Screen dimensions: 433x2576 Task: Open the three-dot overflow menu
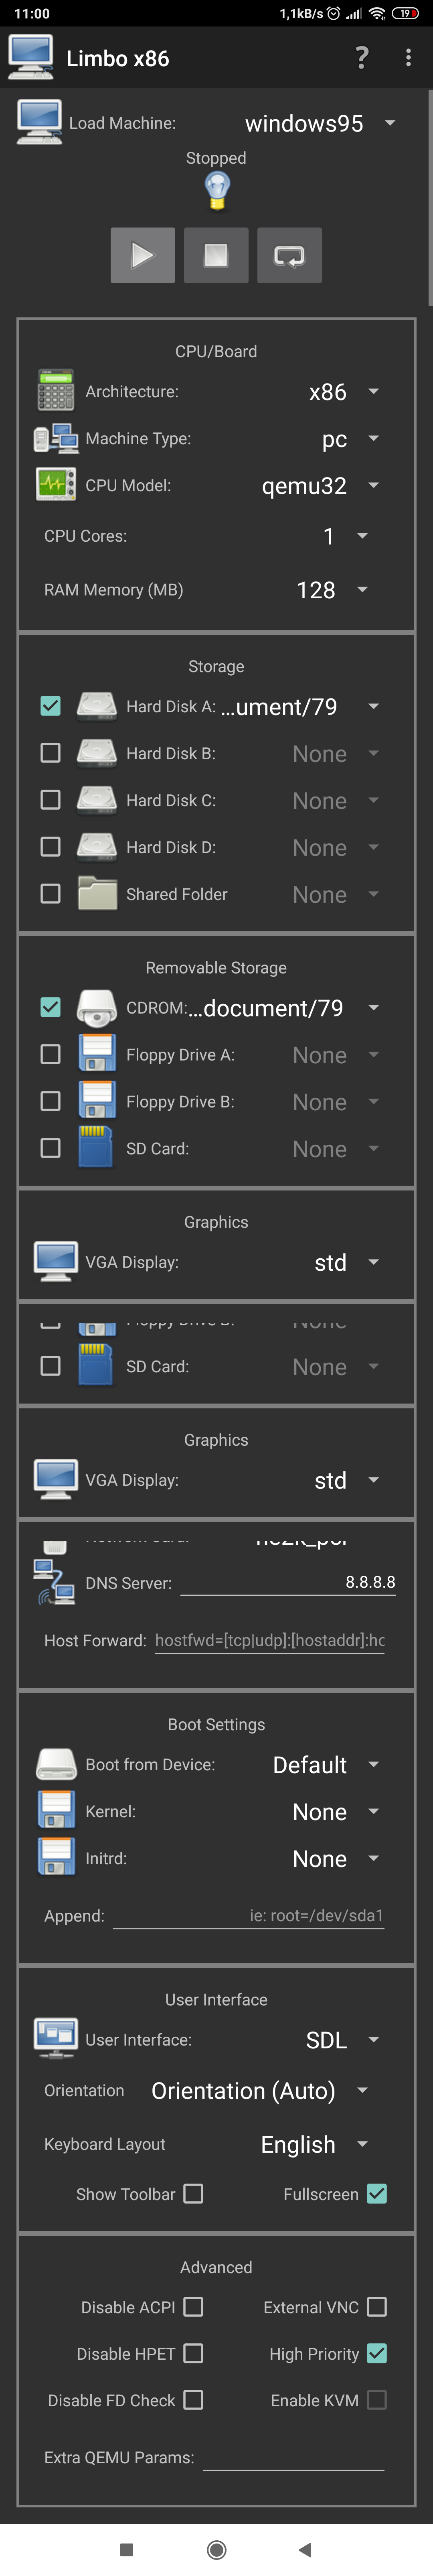[408, 58]
